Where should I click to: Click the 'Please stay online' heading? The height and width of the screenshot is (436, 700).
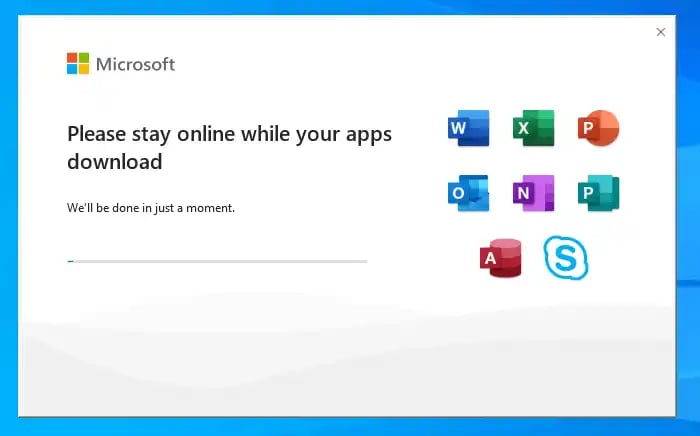tap(229, 147)
